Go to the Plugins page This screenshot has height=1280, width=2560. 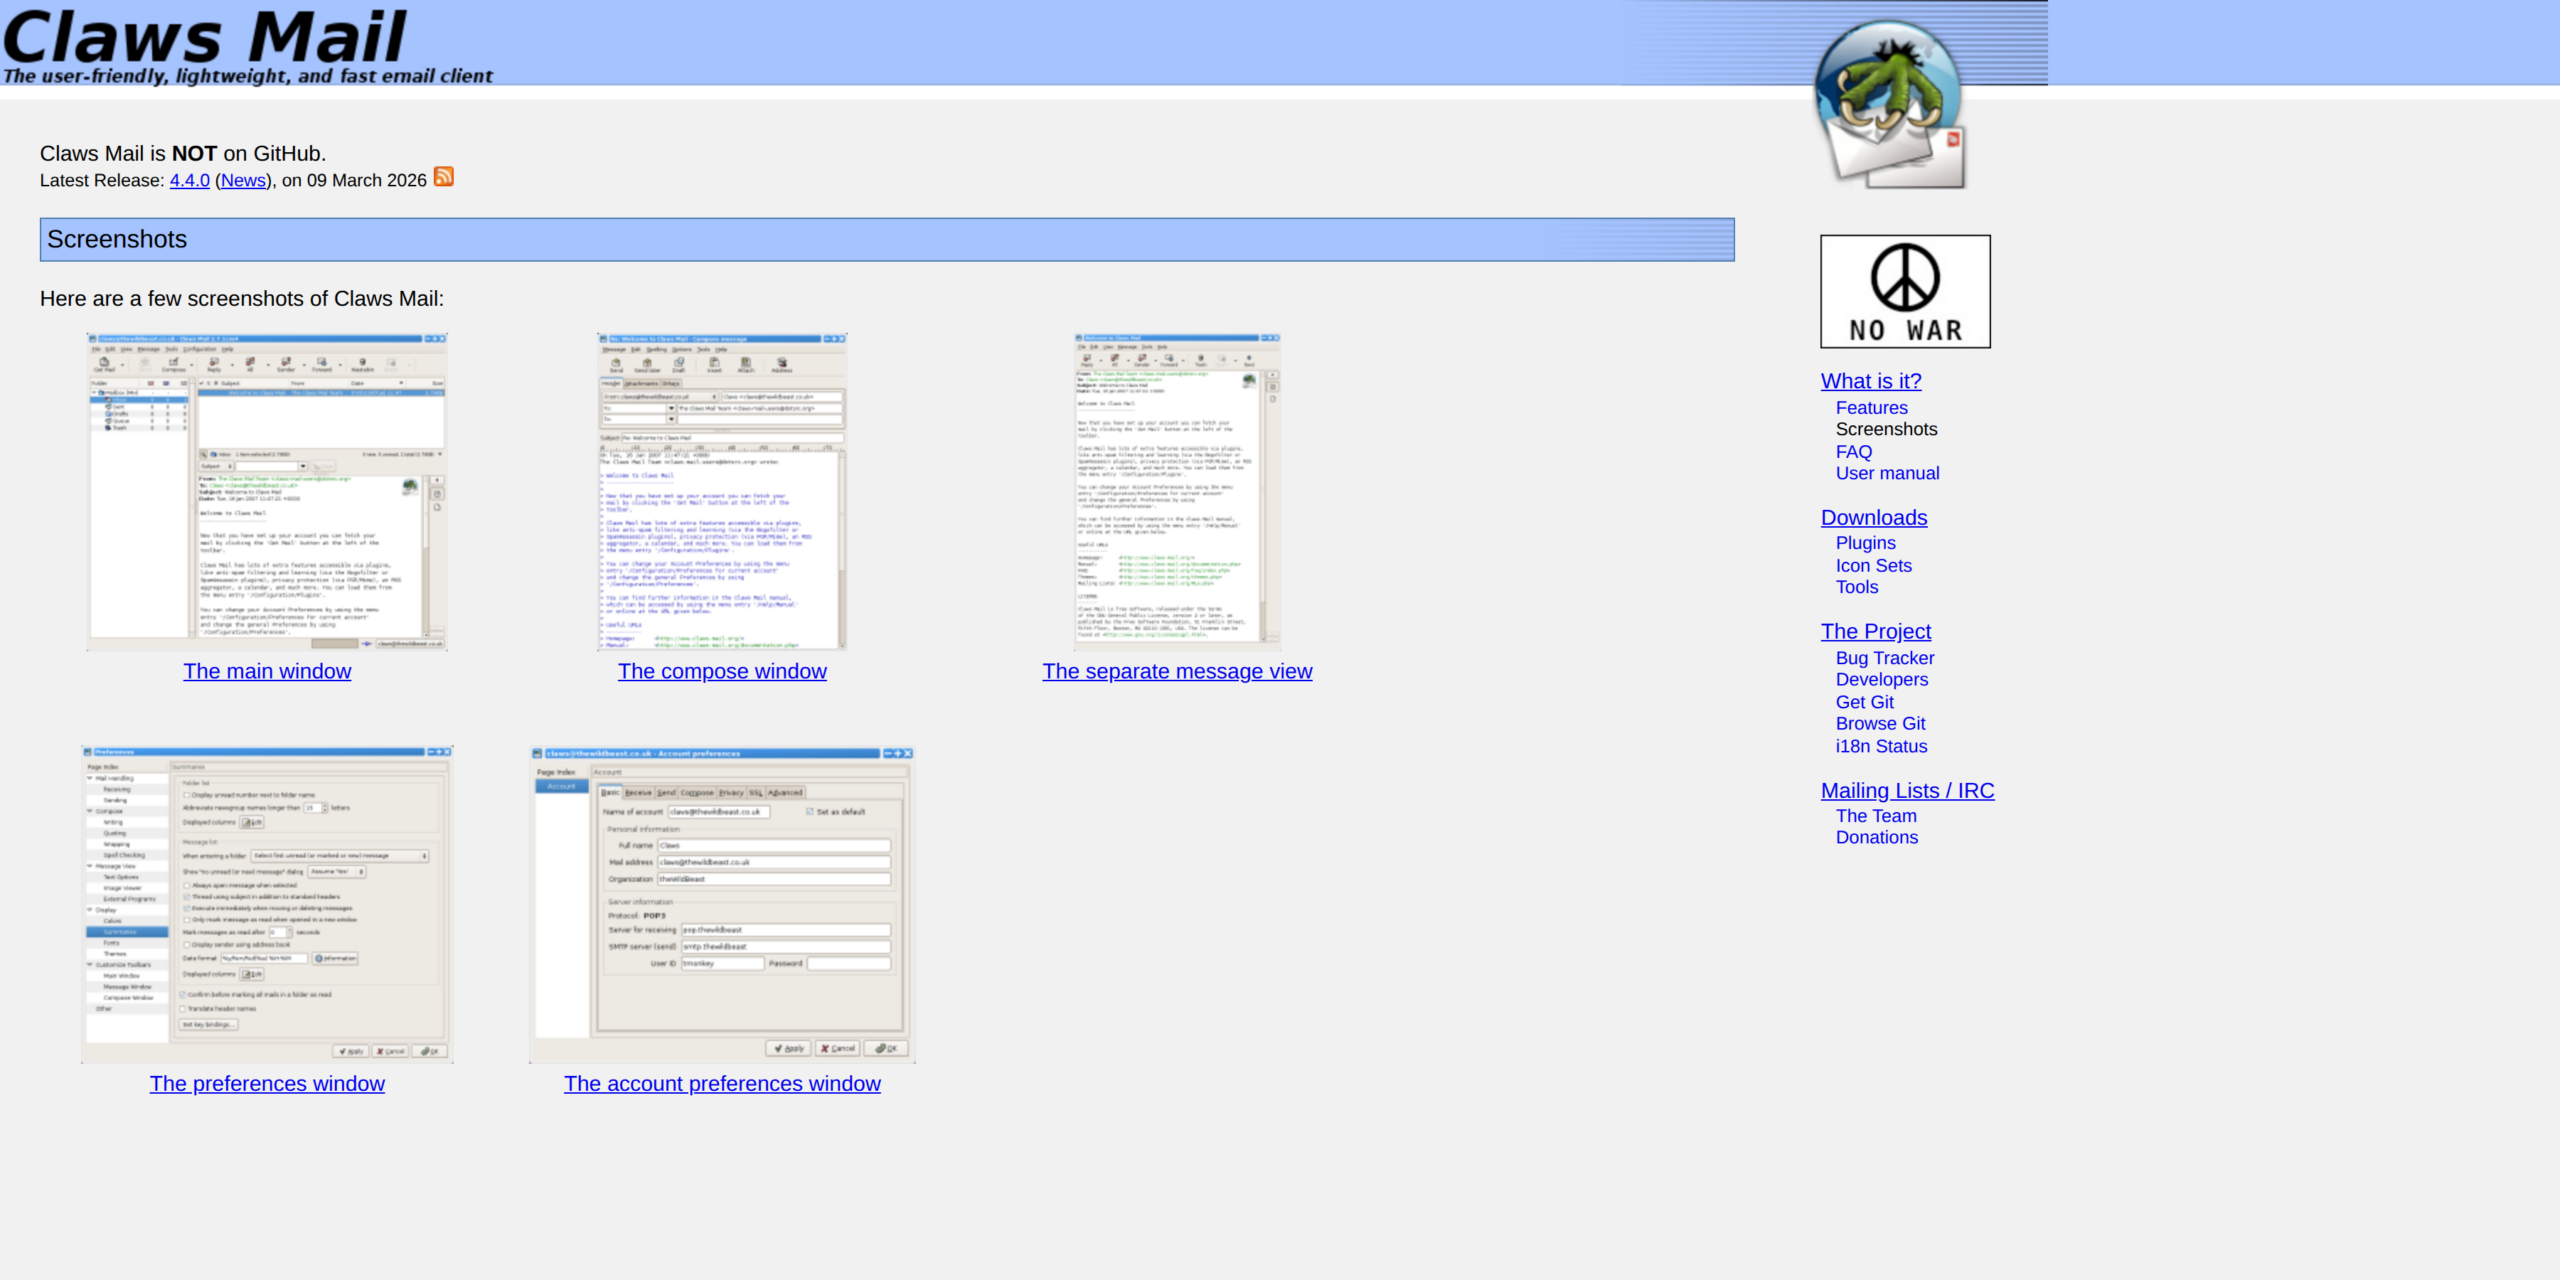[x=1865, y=543]
